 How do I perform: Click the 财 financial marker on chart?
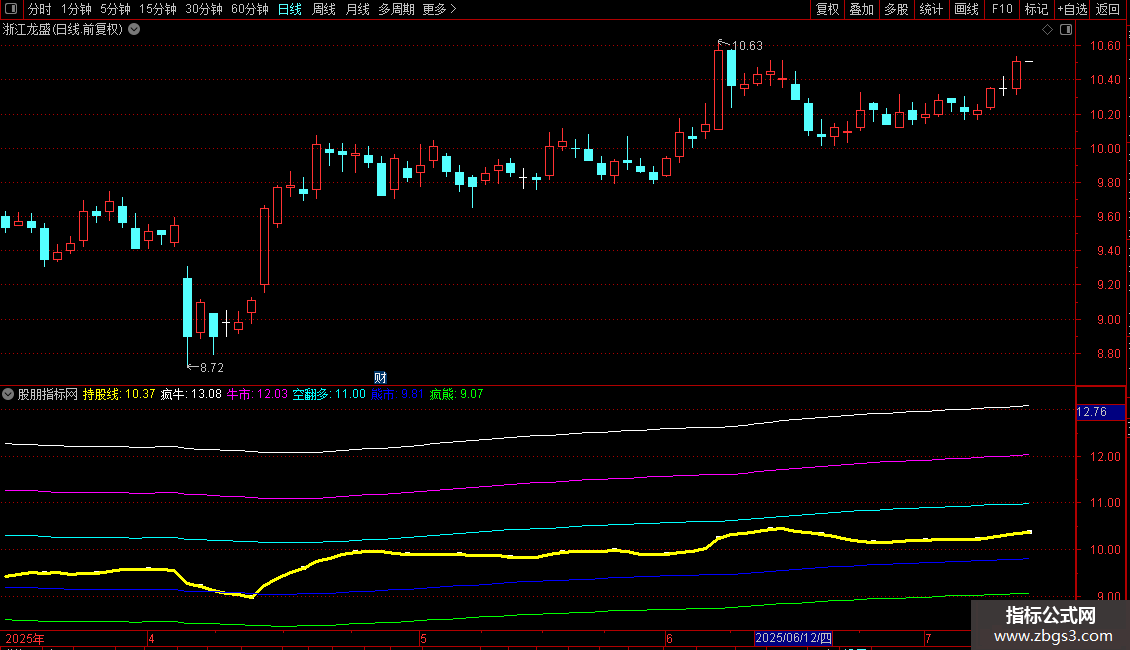click(381, 378)
